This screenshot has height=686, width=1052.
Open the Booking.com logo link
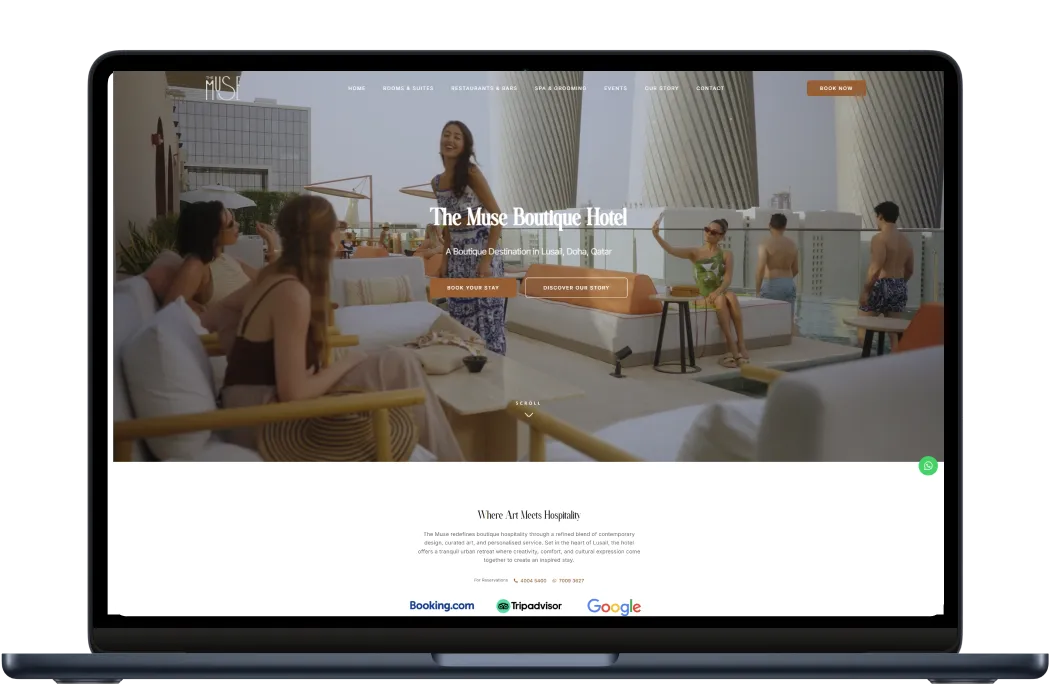coord(441,605)
